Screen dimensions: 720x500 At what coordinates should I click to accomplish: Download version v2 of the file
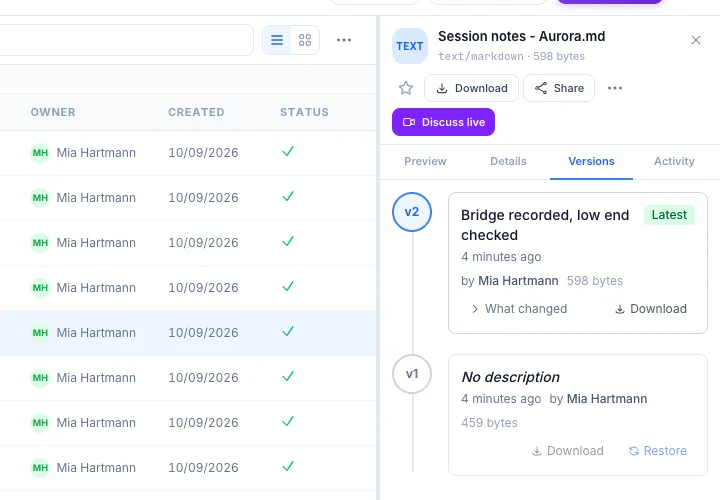651,309
